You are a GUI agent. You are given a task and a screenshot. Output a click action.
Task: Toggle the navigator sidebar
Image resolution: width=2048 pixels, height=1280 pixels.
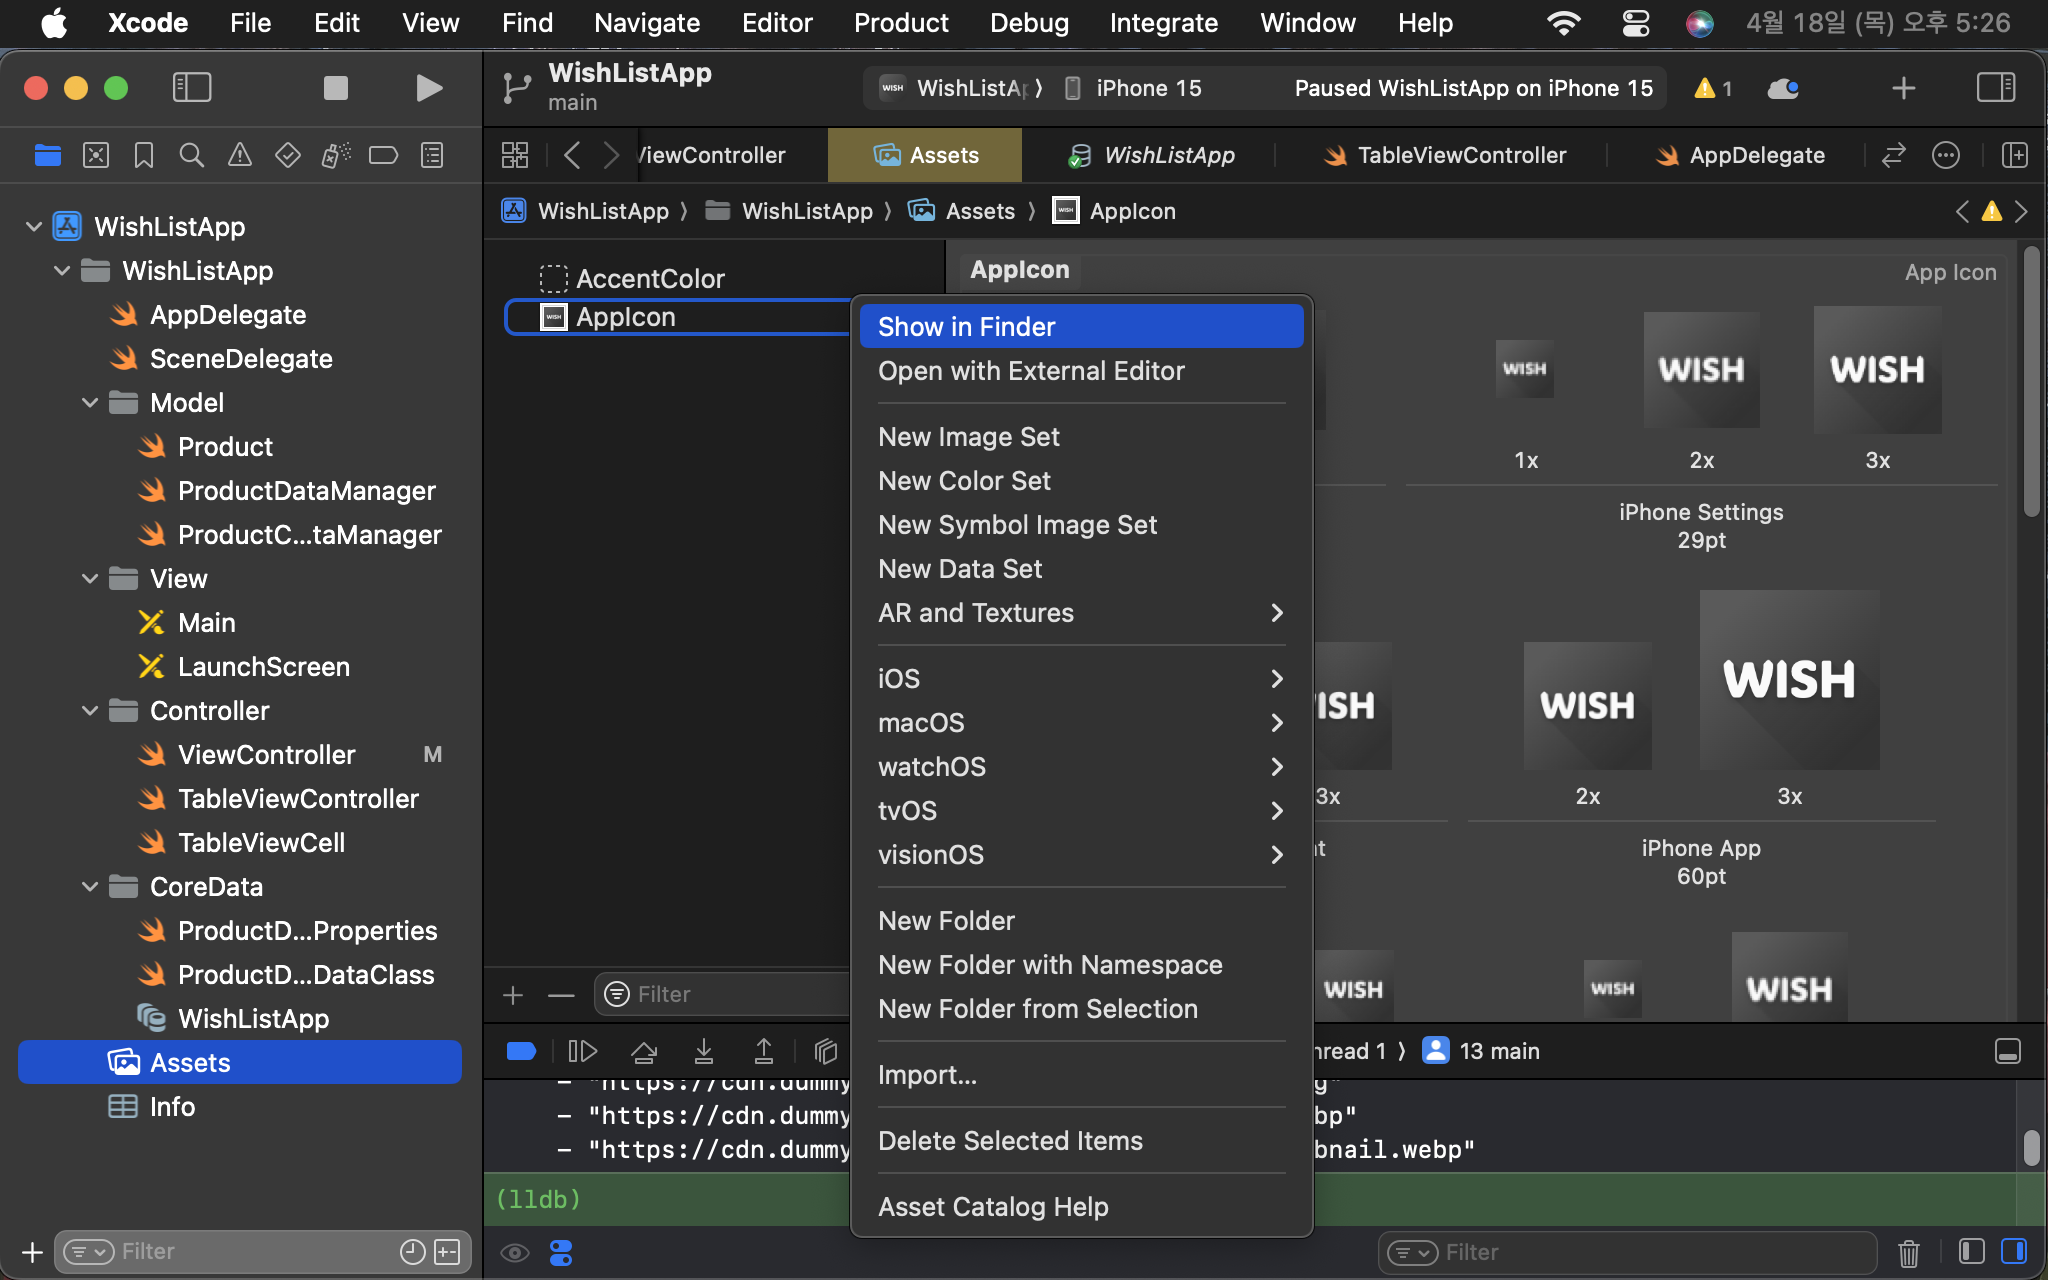click(x=192, y=88)
